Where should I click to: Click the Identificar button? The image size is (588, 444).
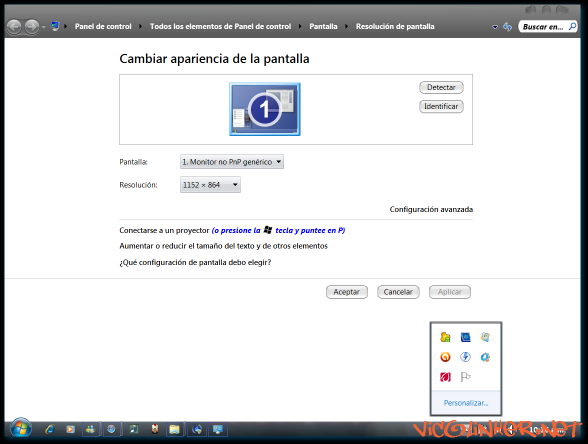tap(441, 106)
